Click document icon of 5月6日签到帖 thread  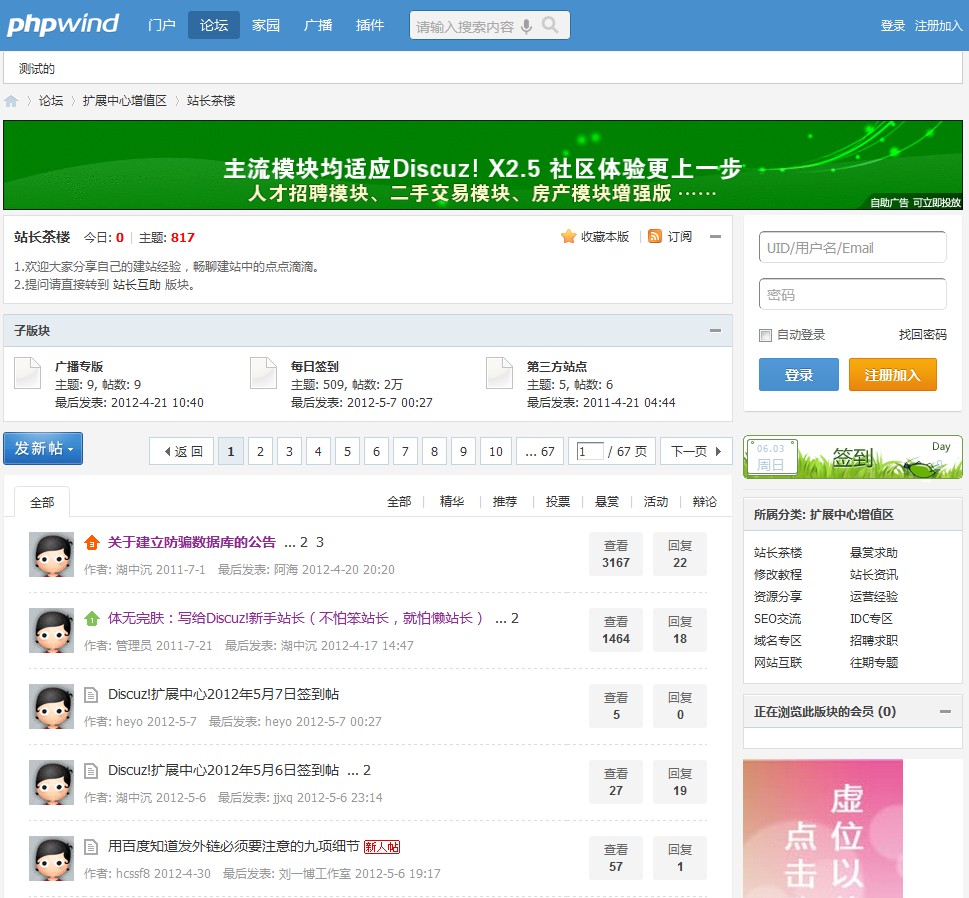(x=91, y=771)
